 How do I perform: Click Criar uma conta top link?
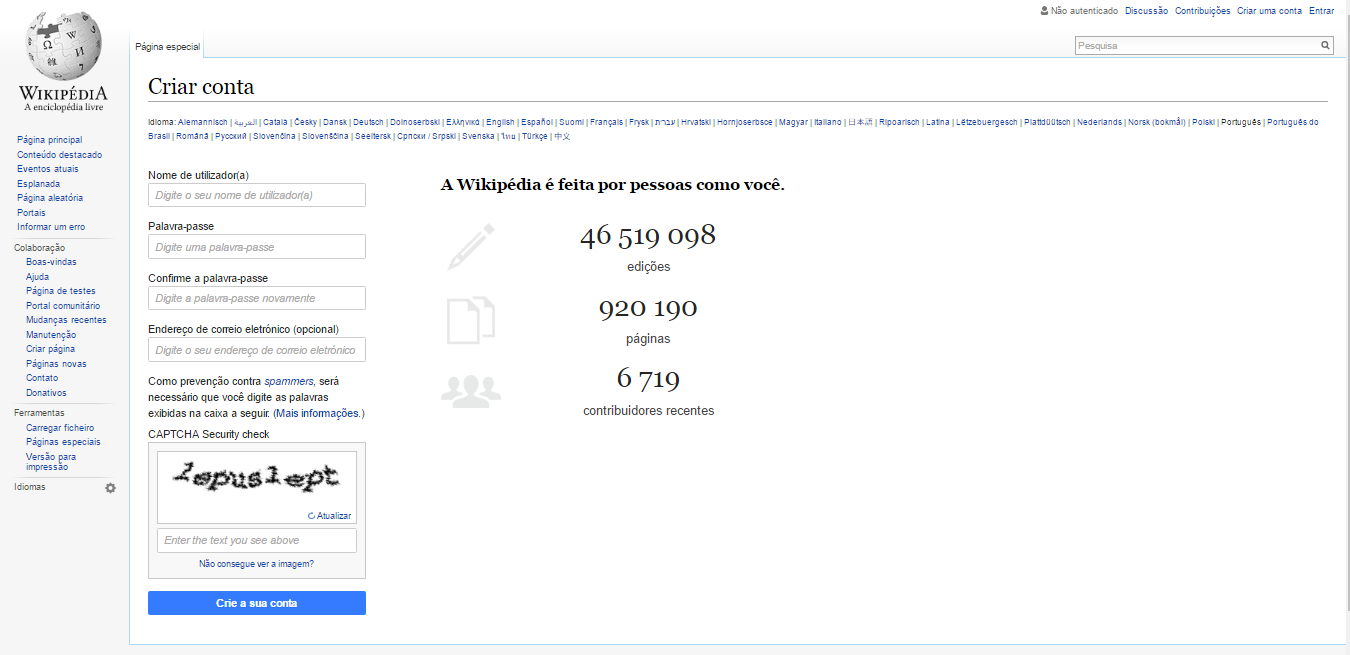tap(1269, 11)
